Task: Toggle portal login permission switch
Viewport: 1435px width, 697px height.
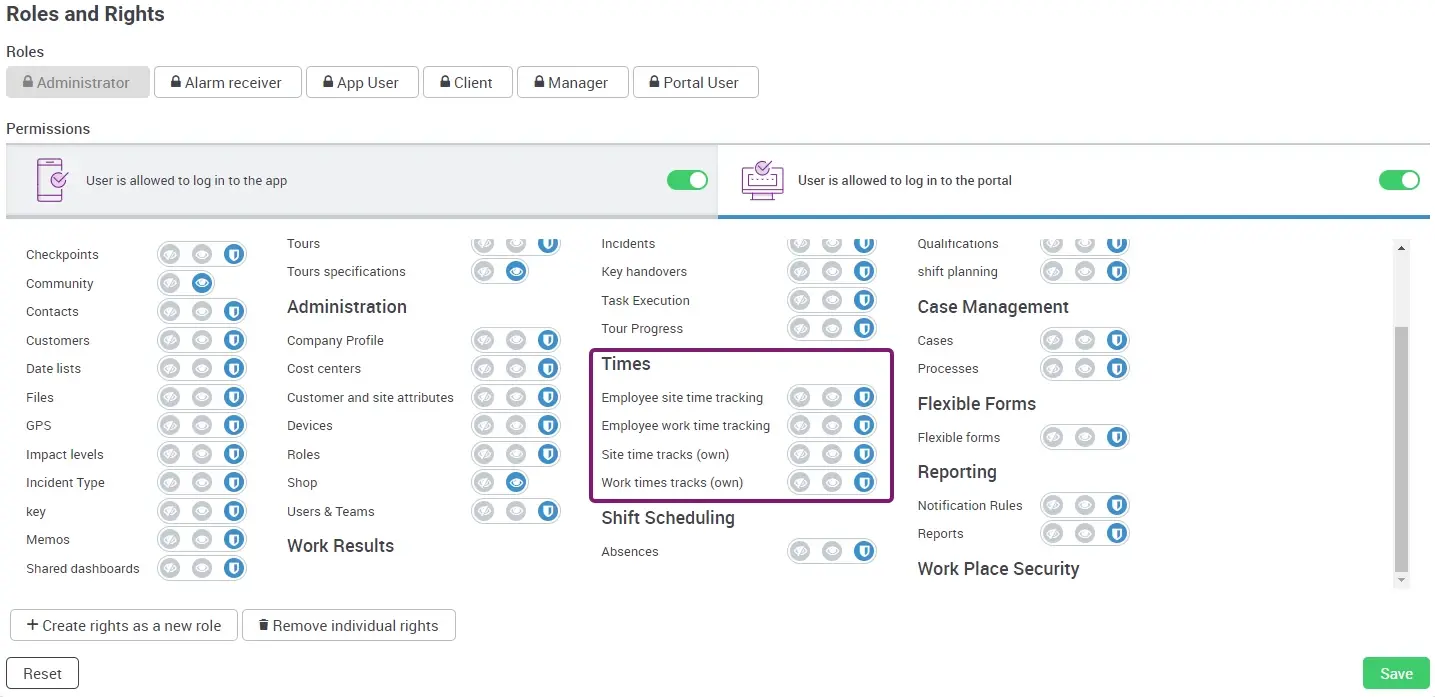Action: point(1399,180)
